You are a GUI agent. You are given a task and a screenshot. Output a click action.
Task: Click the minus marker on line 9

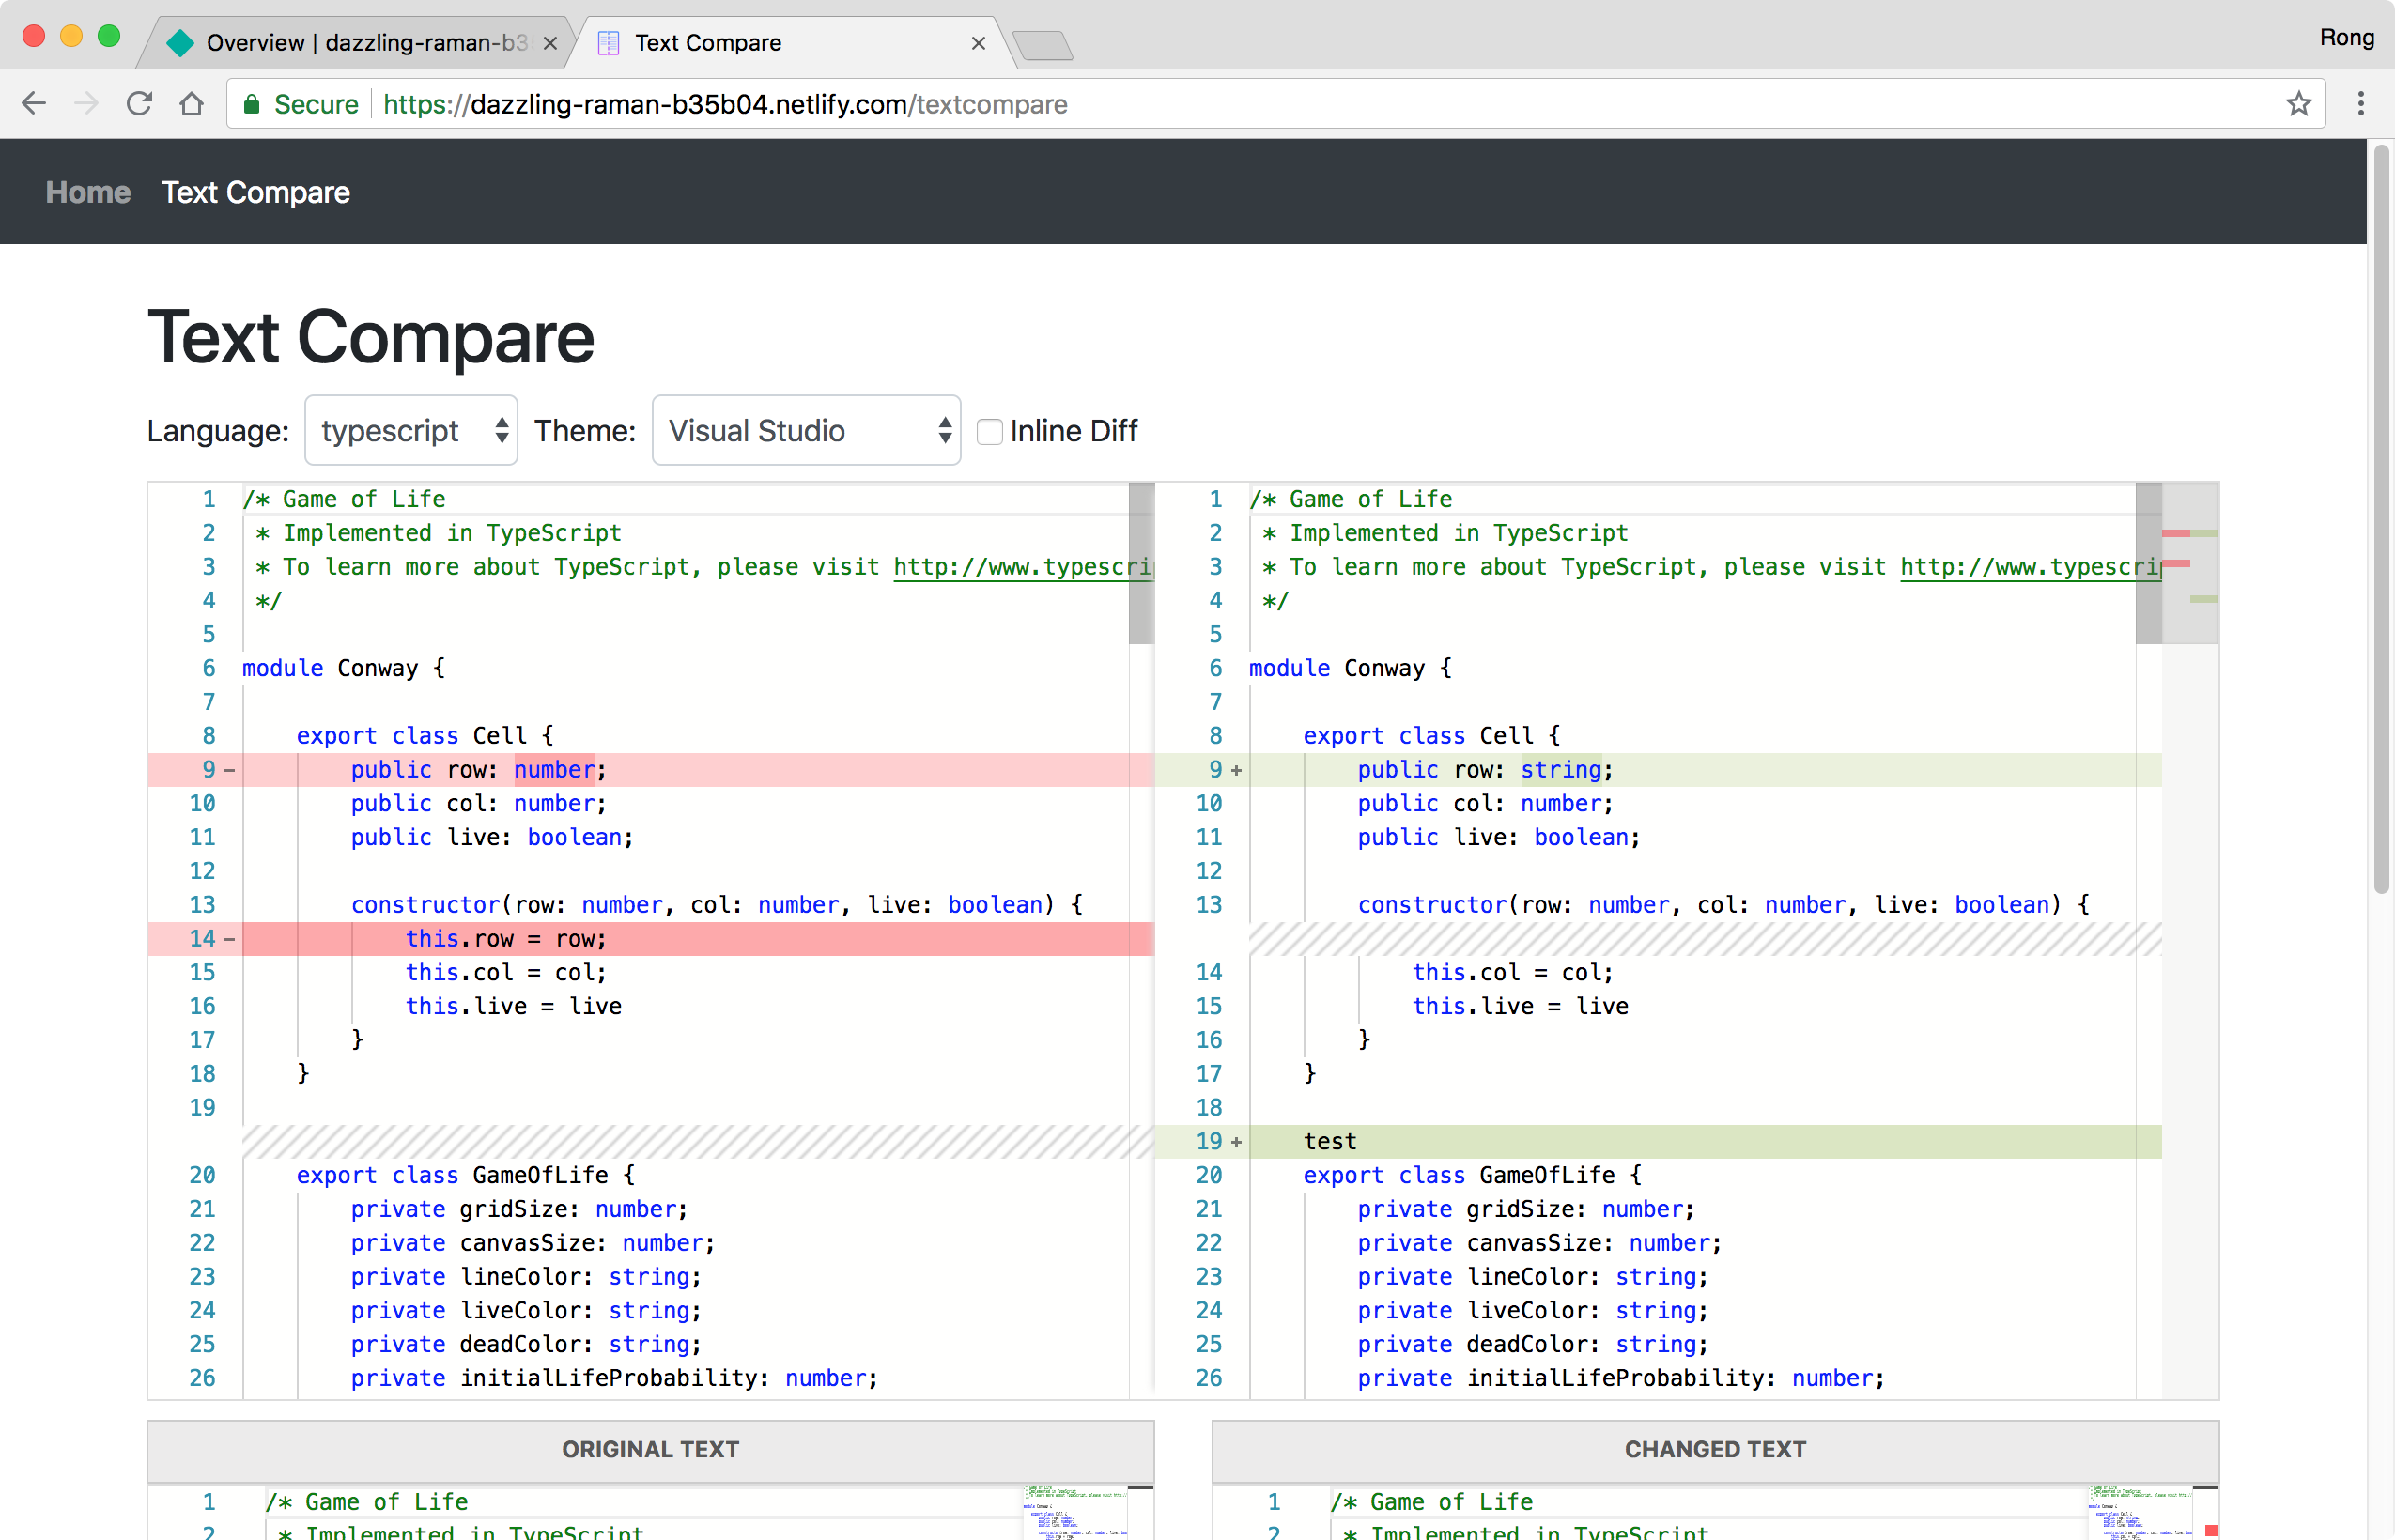point(230,770)
